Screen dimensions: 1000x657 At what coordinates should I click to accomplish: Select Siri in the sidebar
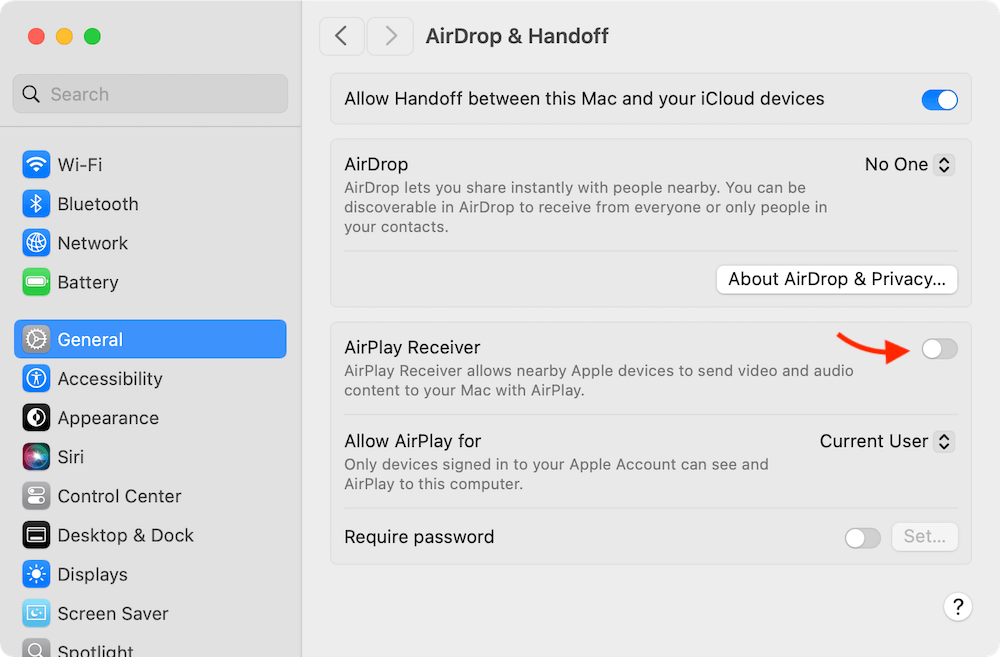(x=76, y=457)
